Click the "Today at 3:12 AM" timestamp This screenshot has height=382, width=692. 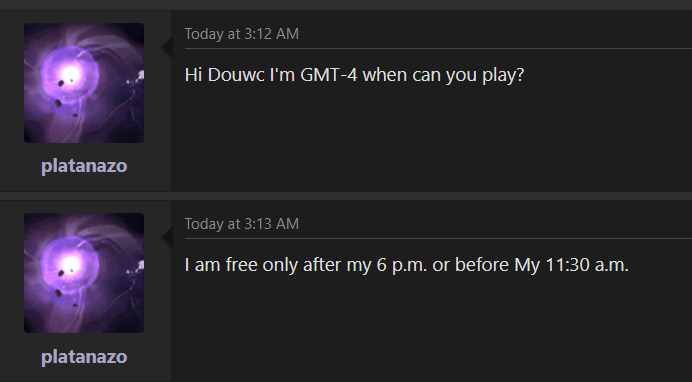(x=242, y=34)
